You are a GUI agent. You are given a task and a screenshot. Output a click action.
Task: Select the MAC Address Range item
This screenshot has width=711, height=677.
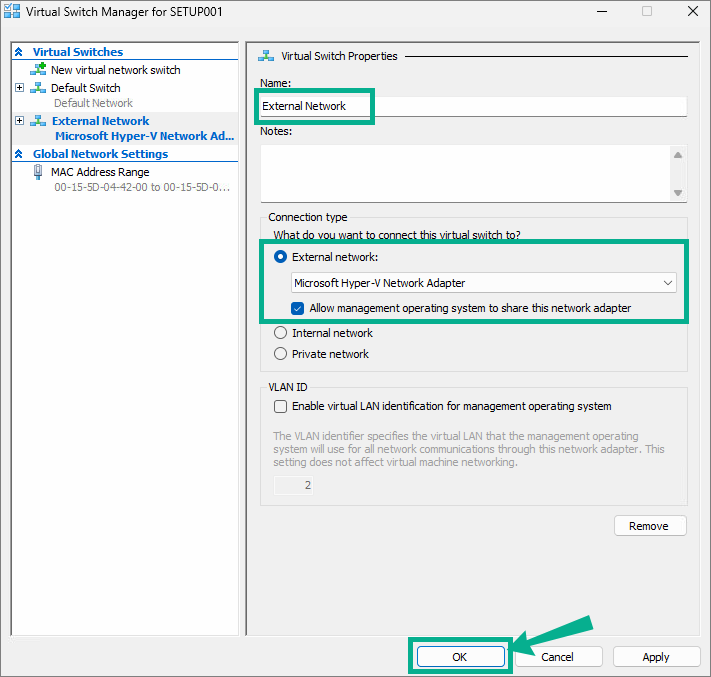tap(100, 172)
